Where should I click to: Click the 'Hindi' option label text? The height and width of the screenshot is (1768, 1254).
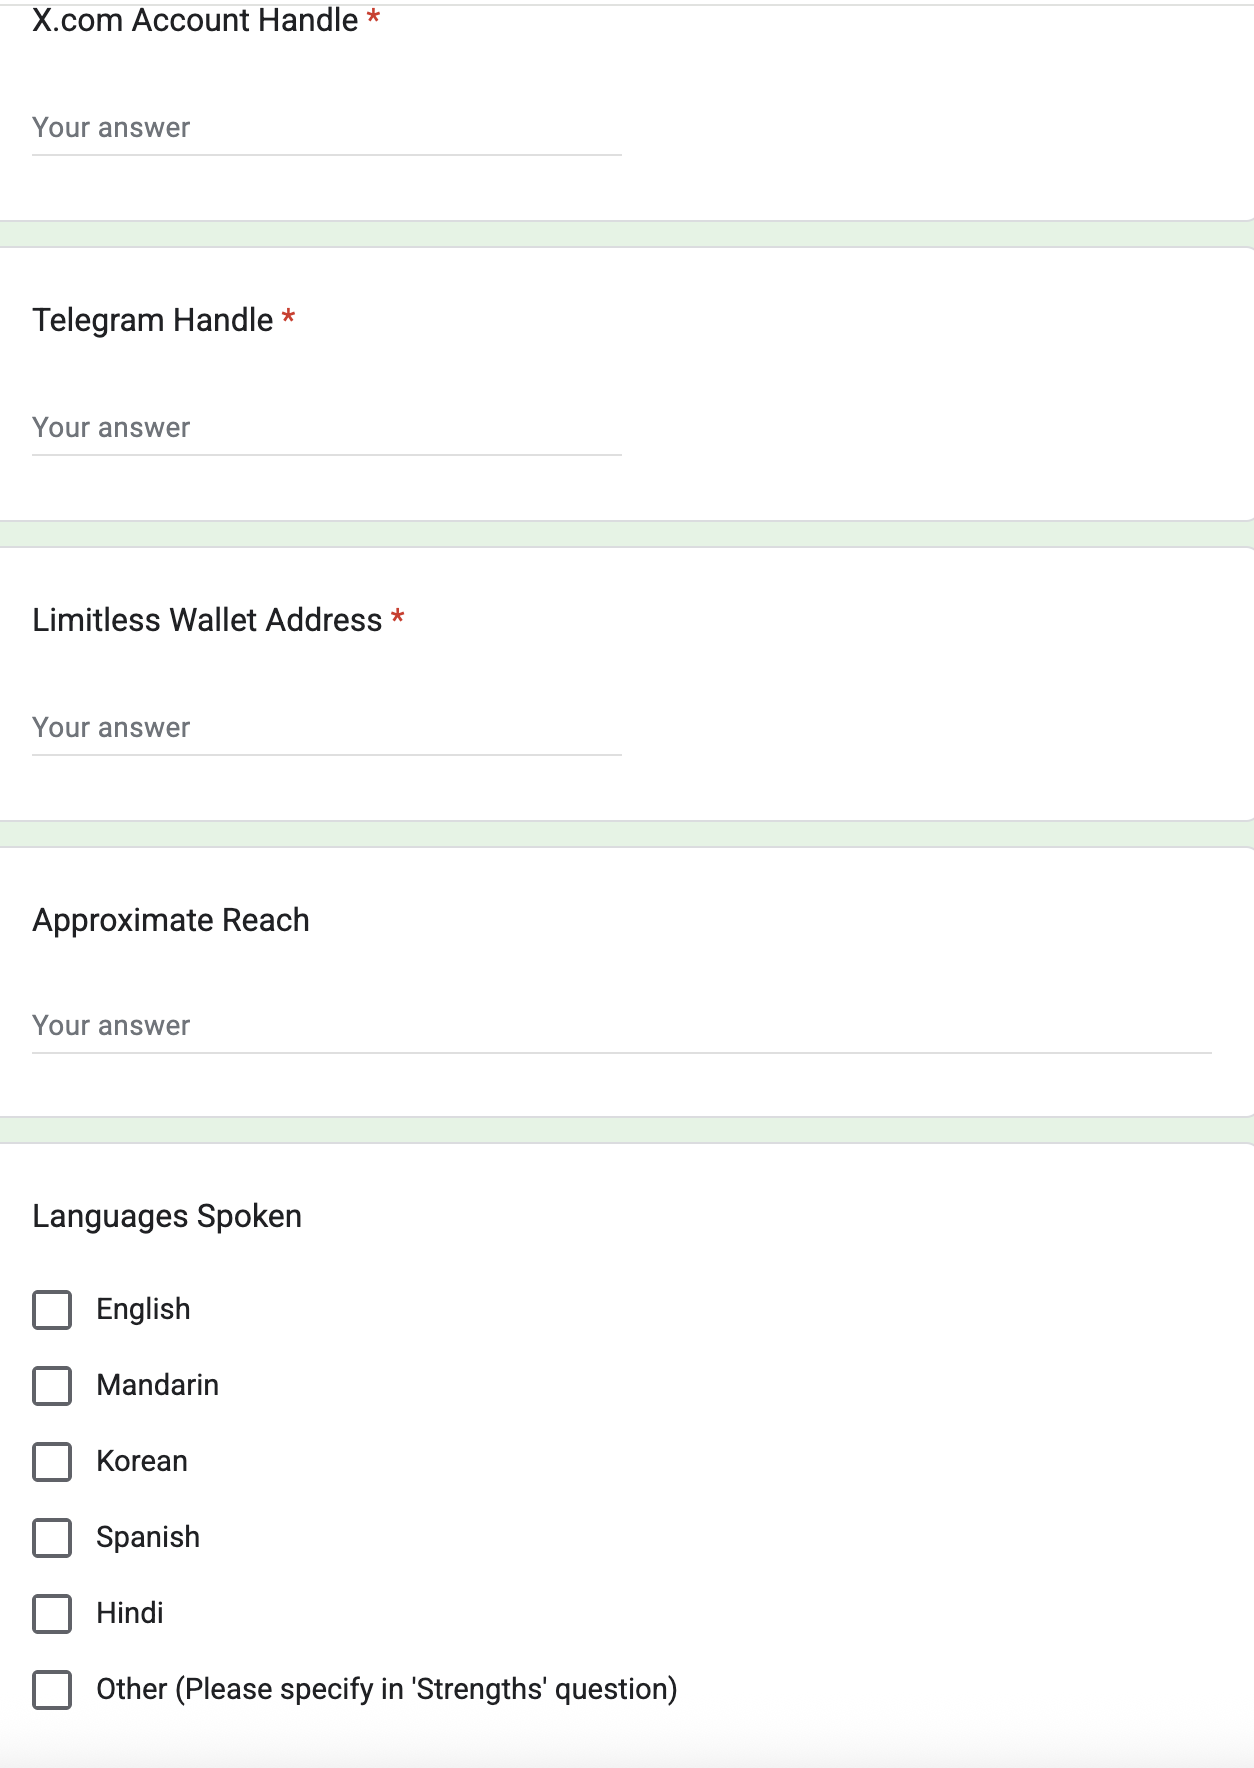(130, 1613)
